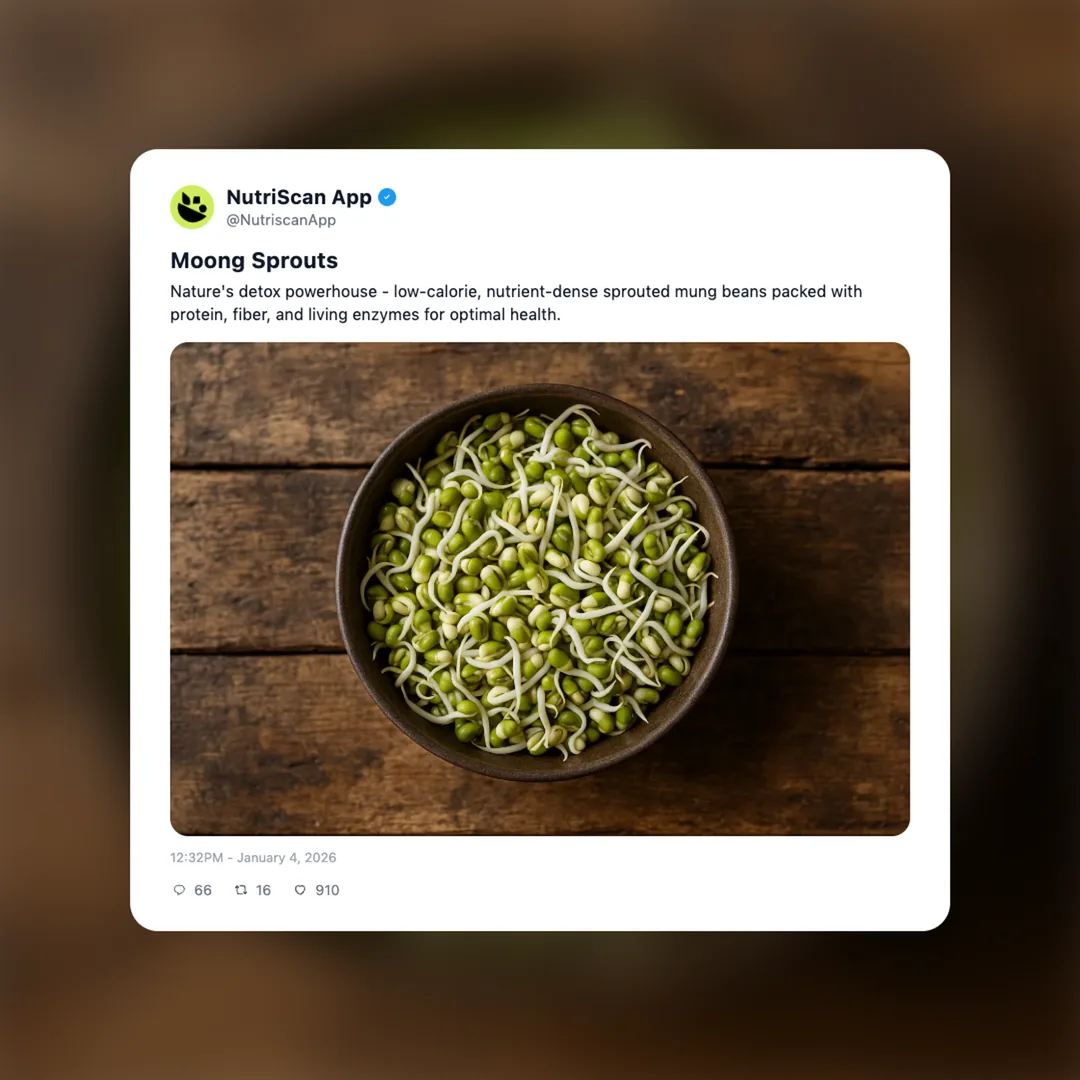Viewport: 1080px width, 1080px height.
Task: Open the @NutriscanApp handle link
Action: coord(281,220)
